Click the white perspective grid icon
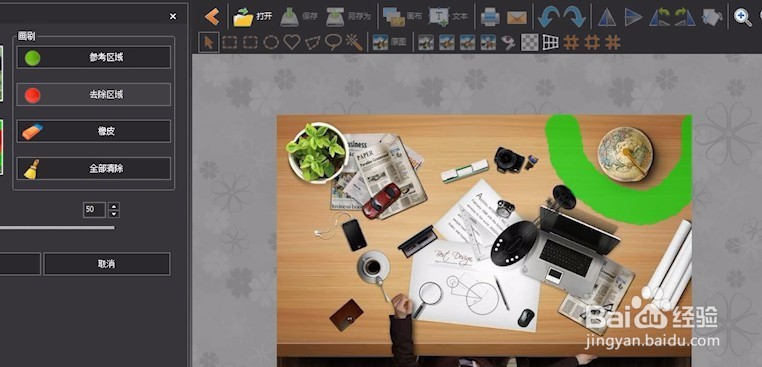 point(551,42)
